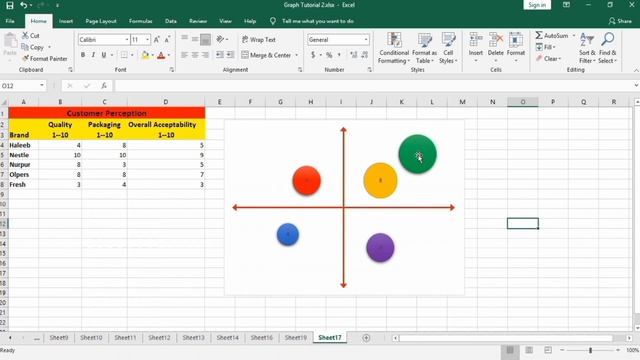Toggle Italic formatting

tap(93, 55)
